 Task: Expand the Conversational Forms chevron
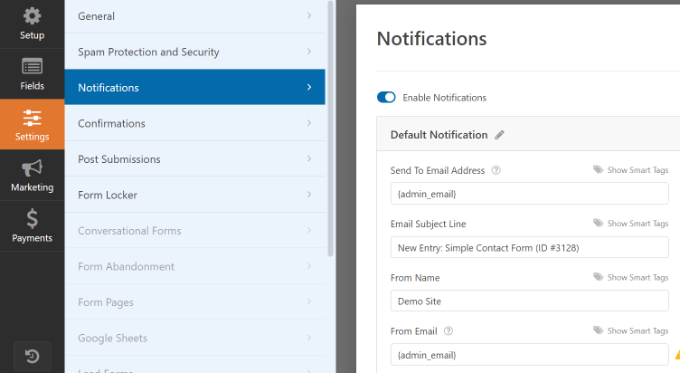pos(309,230)
